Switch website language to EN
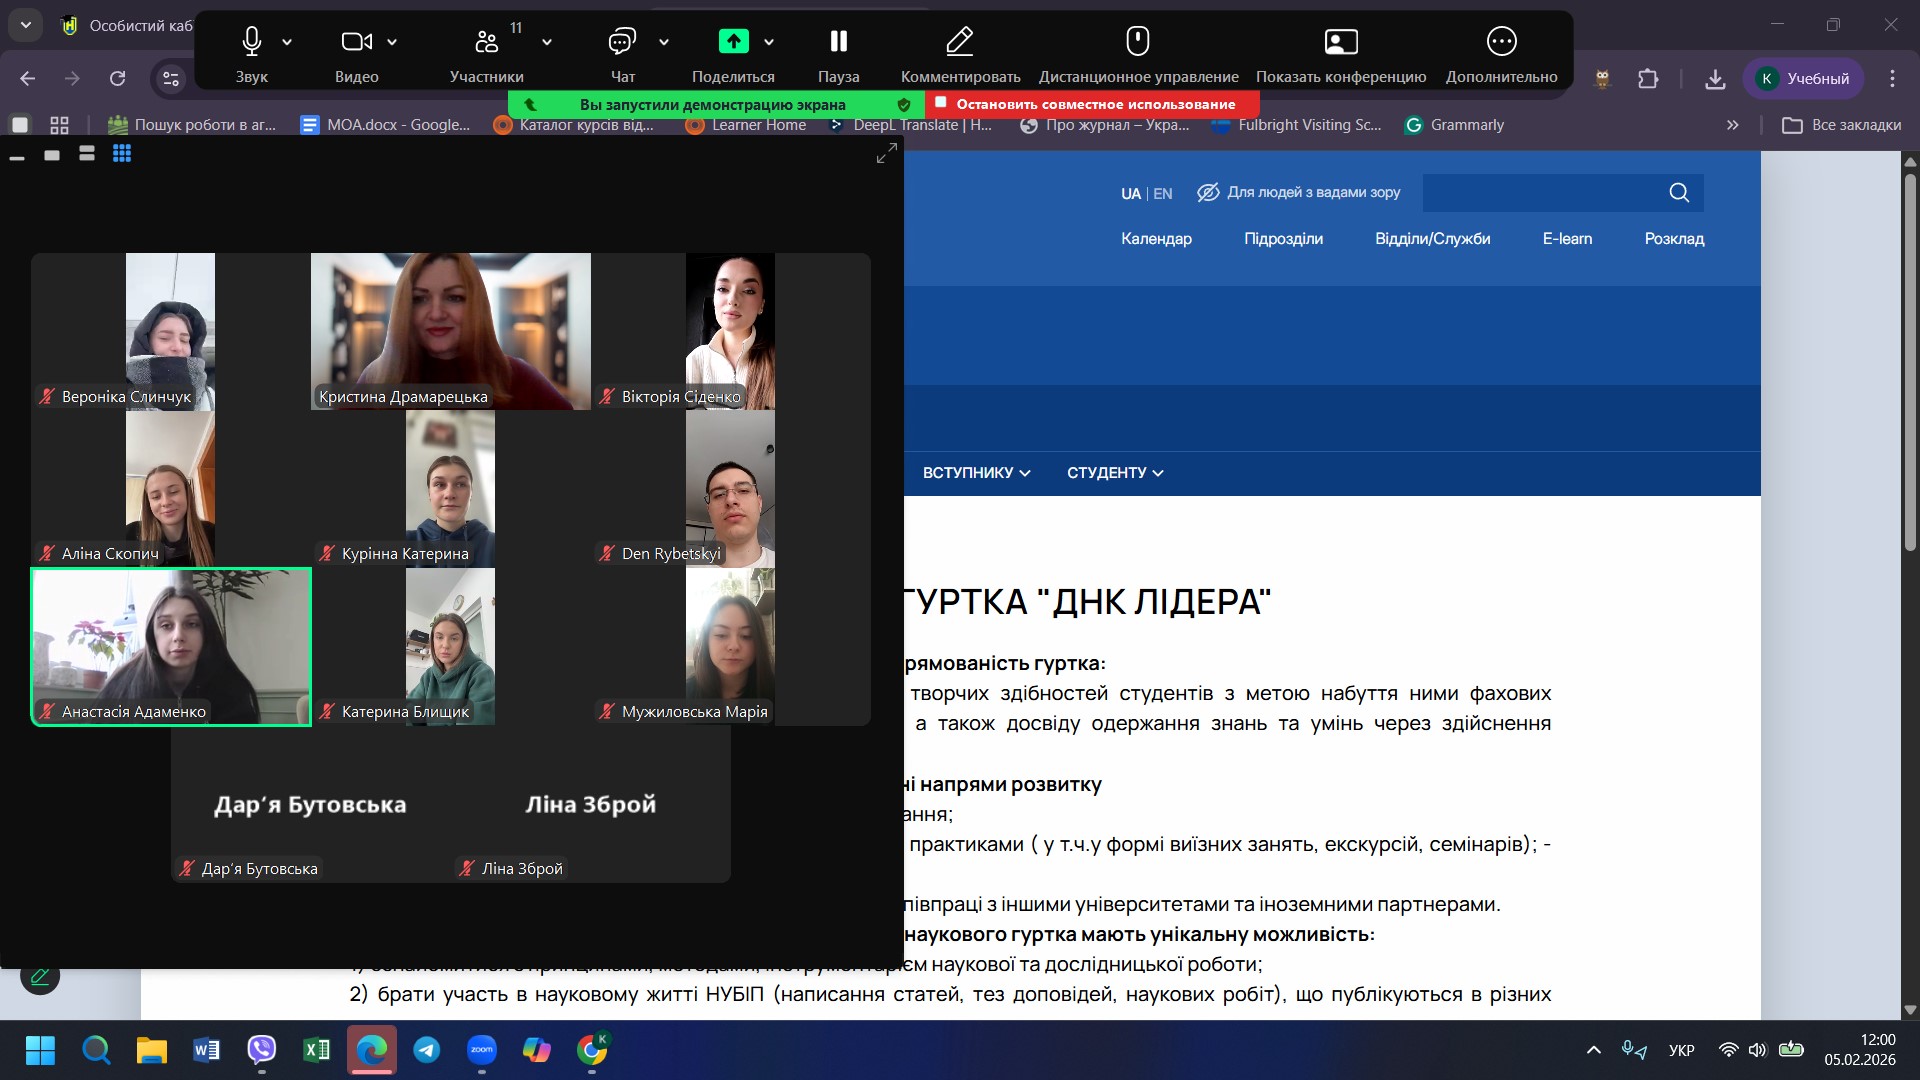Screen dimensions: 1920x1080 (x=1163, y=194)
